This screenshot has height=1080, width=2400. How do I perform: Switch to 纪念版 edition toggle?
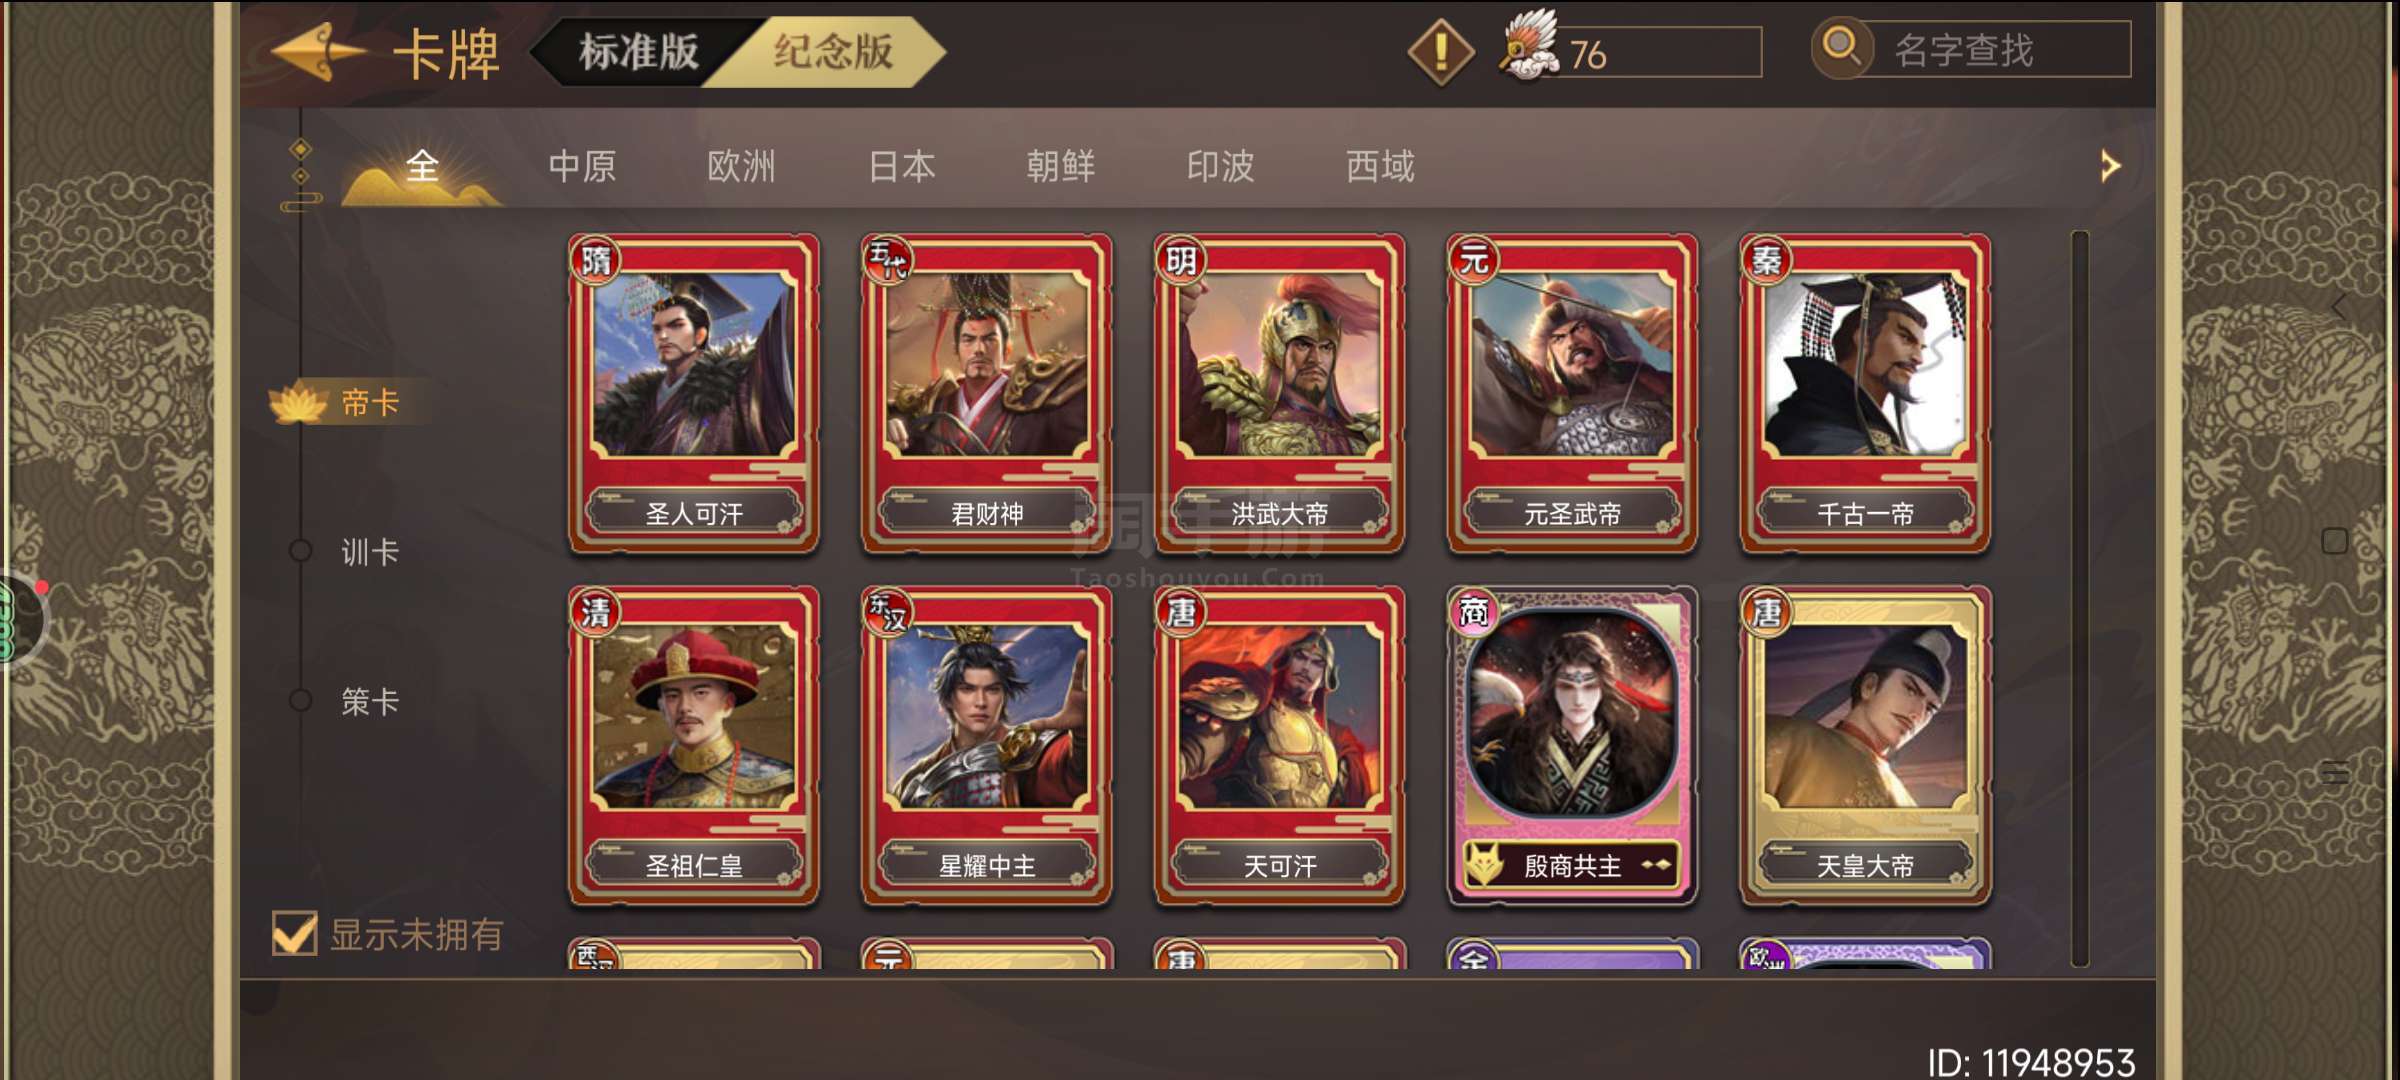coord(832,52)
